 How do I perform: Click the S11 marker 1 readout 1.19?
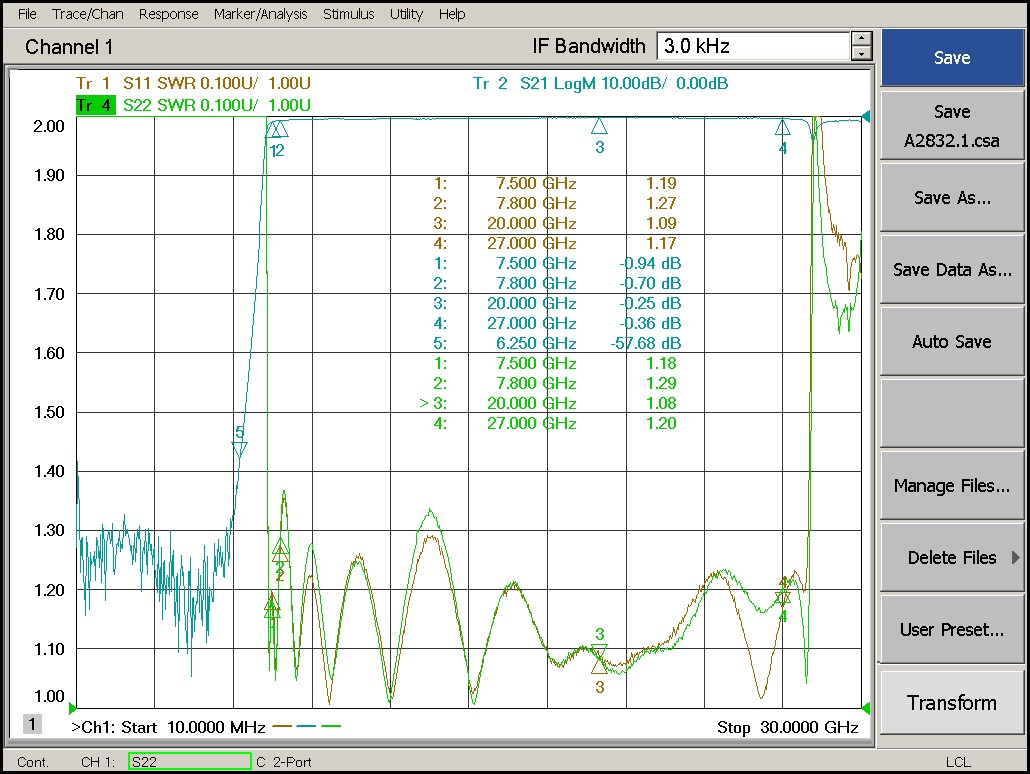[x=661, y=183]
